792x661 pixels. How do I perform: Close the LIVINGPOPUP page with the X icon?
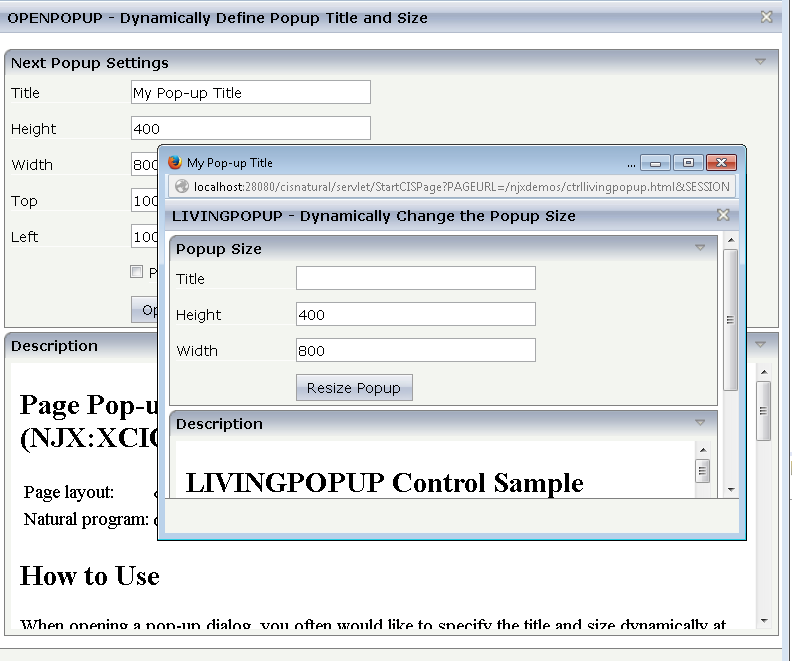click(x=723, y=215)
